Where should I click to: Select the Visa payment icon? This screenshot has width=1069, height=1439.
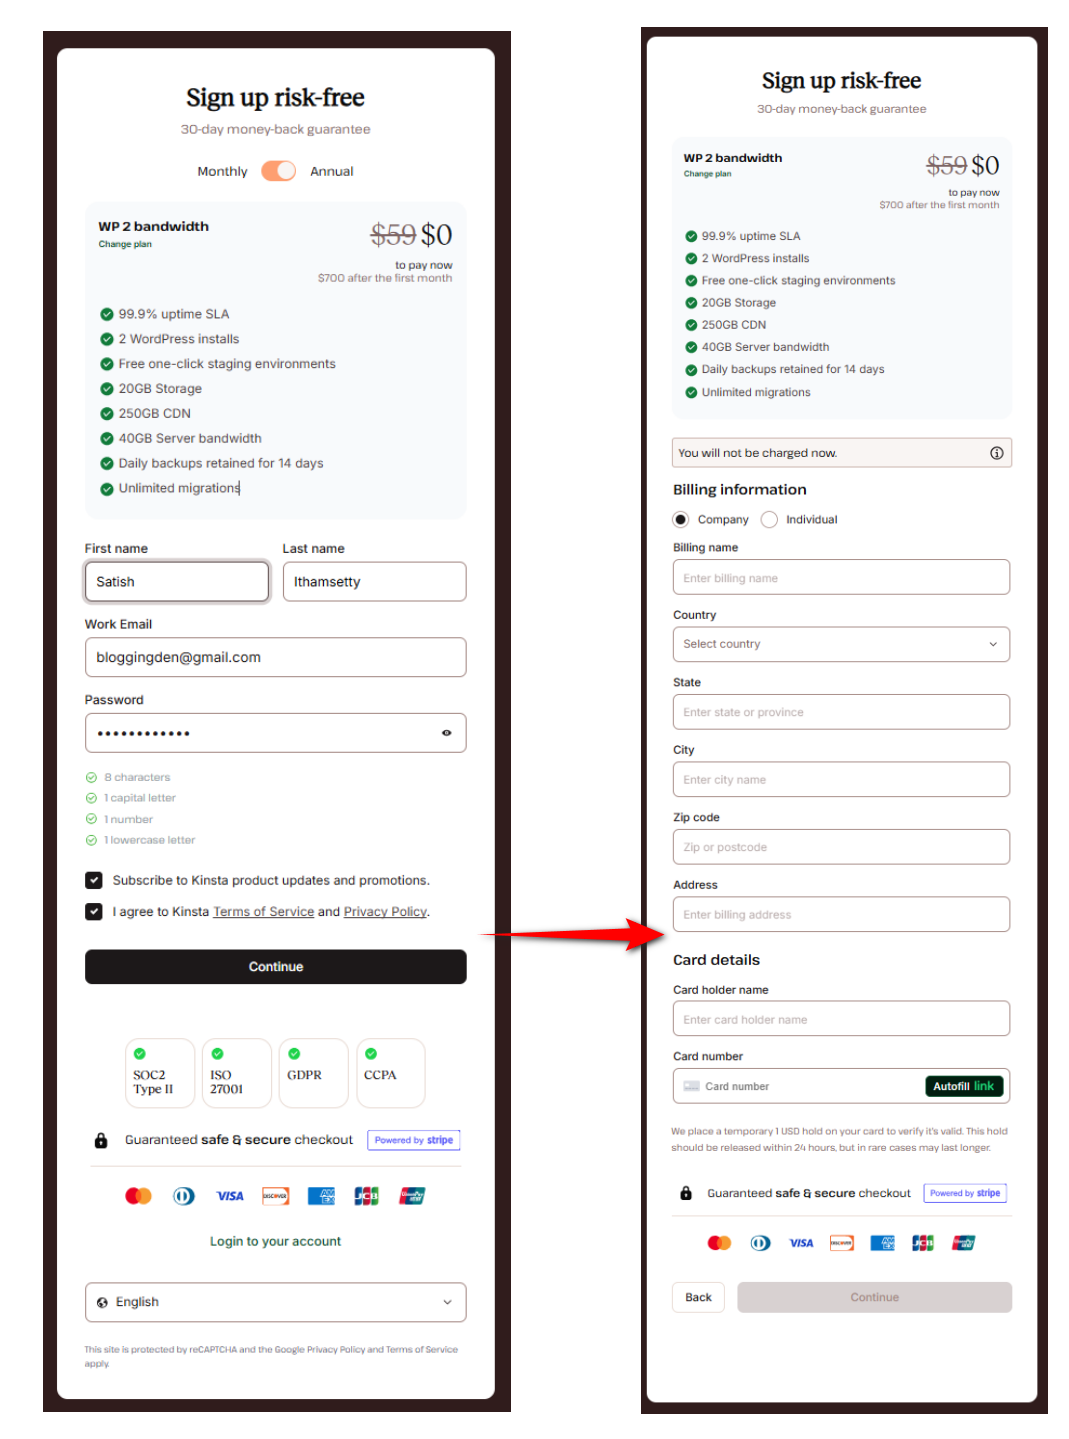(x=229, y=1196)
